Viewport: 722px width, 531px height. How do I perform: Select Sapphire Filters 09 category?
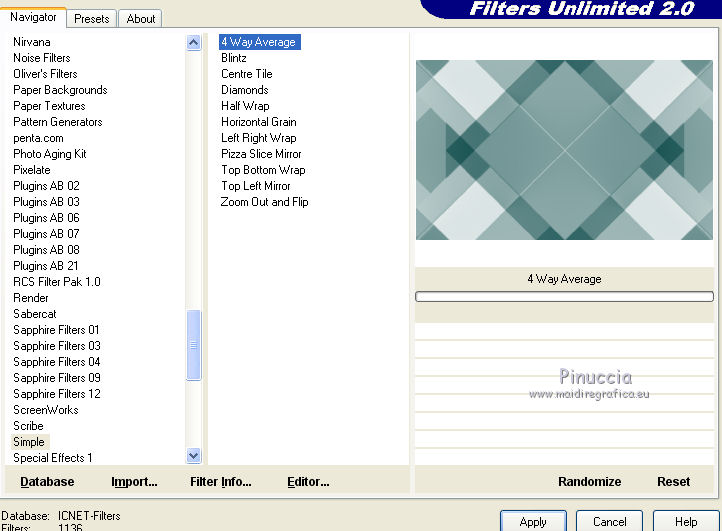(x=57, y=378)
